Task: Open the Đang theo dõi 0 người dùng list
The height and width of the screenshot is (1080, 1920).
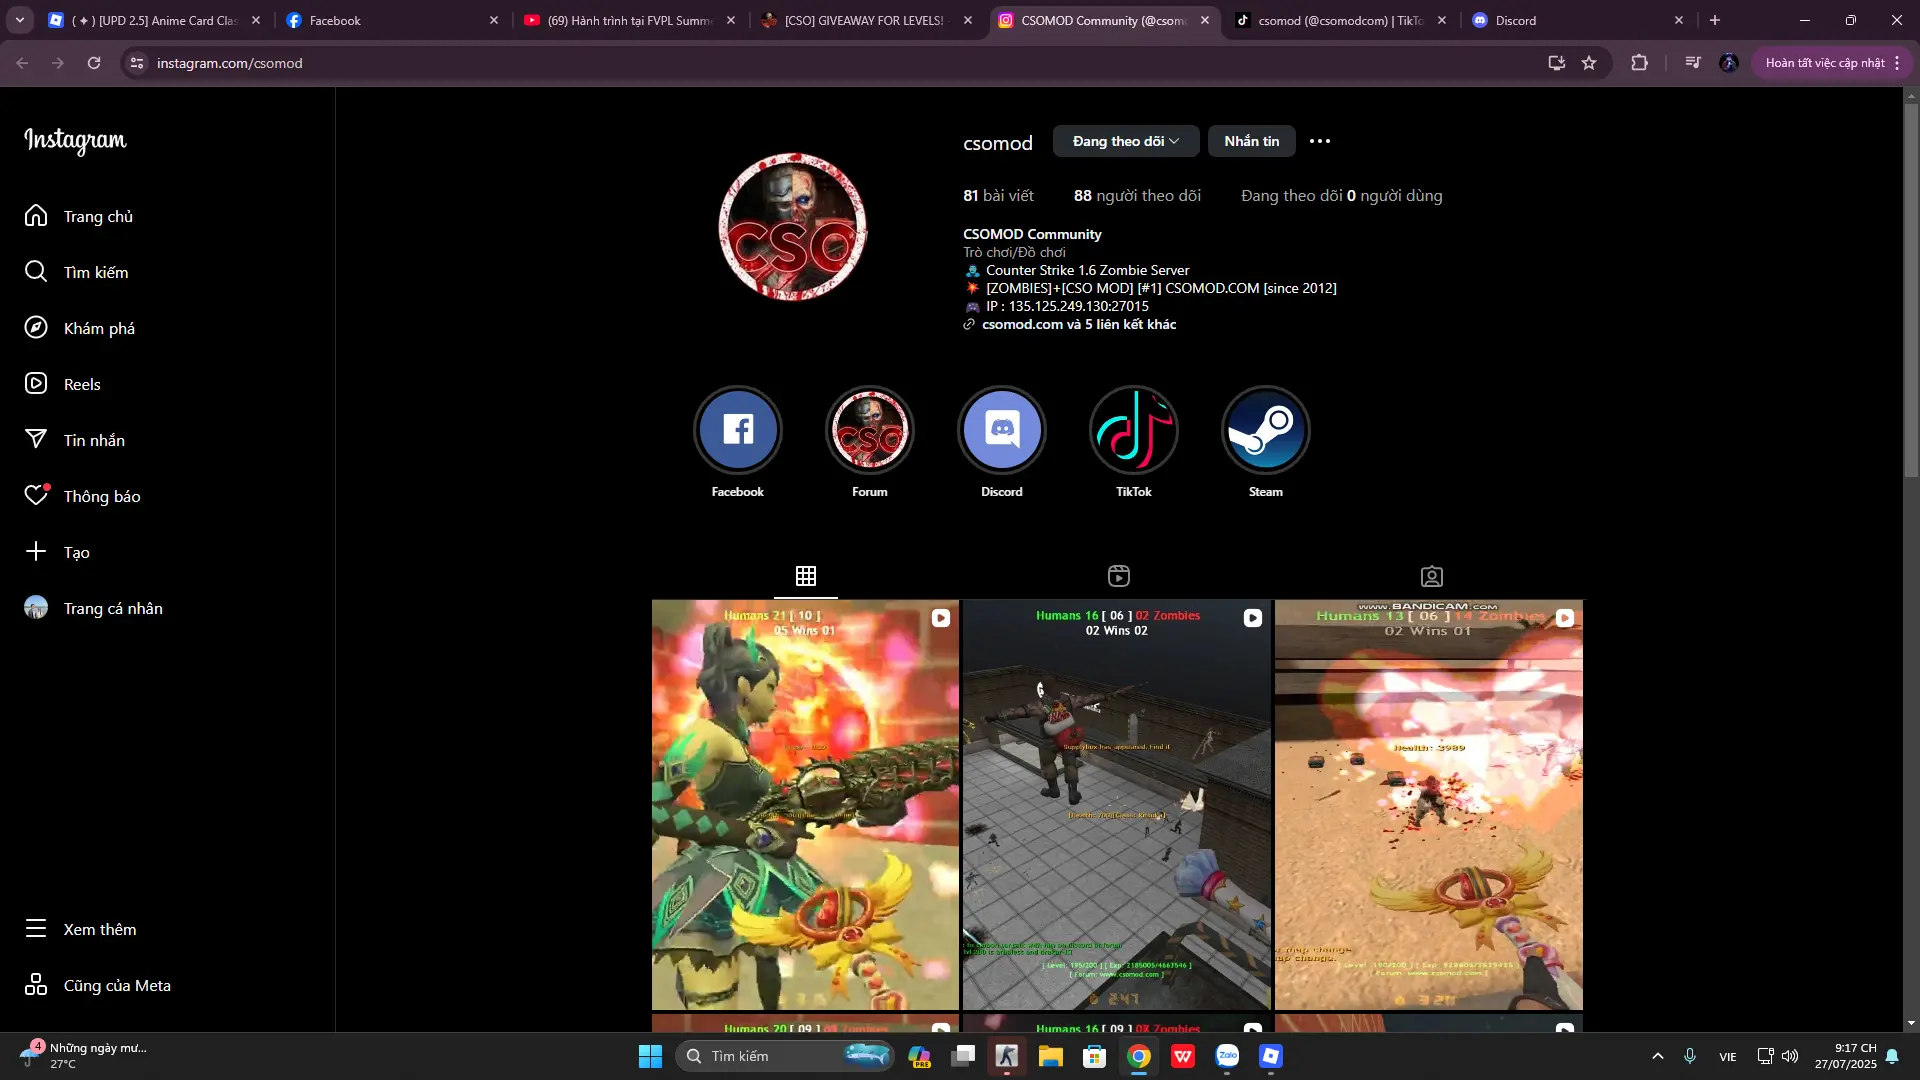Action: click(x=1342, y=196)
